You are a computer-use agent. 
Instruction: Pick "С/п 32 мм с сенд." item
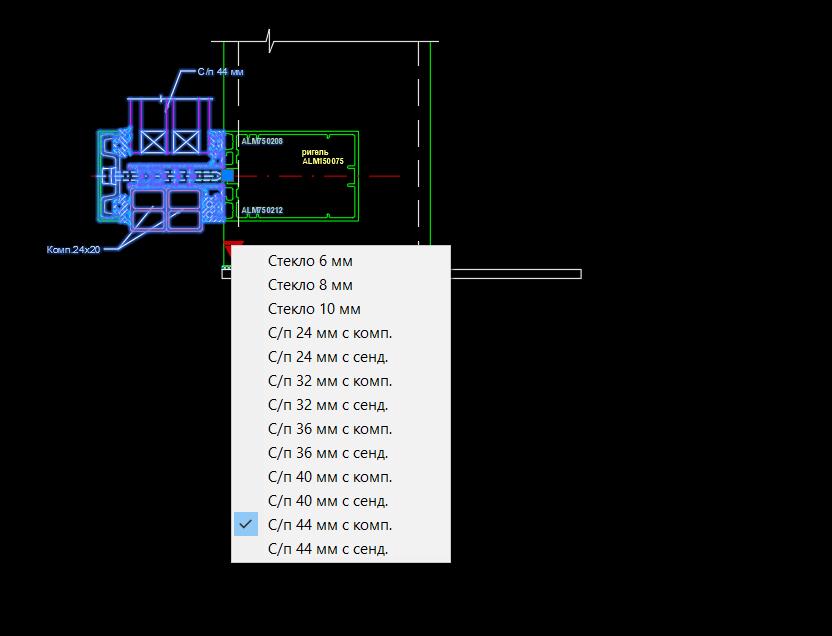(x=328, y=405)
